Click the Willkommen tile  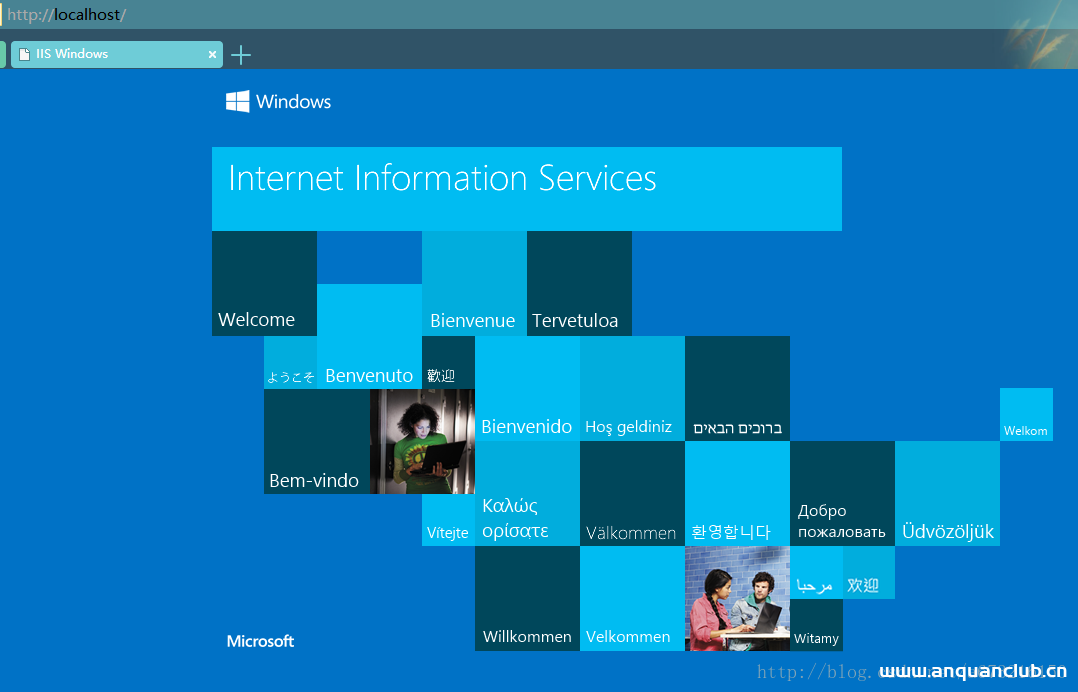tap(527, 599)
